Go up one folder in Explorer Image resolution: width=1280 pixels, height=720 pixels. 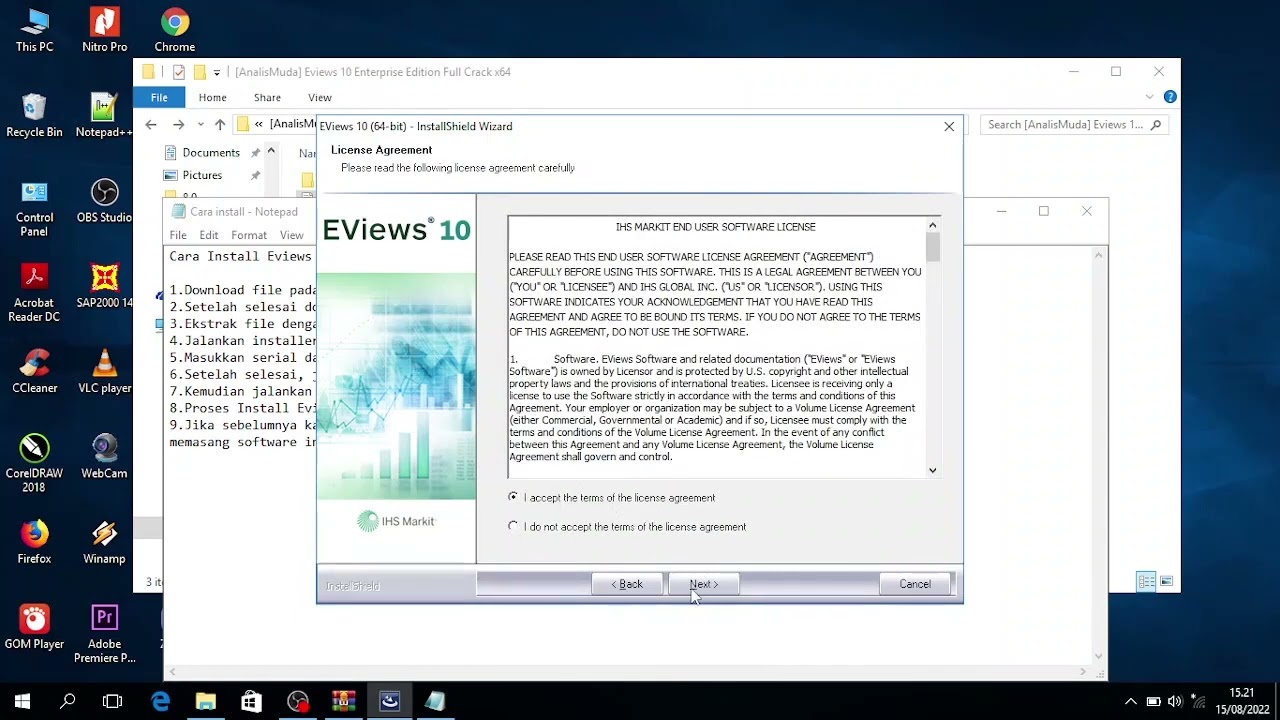pyautogui.click(x=220, y=124)
